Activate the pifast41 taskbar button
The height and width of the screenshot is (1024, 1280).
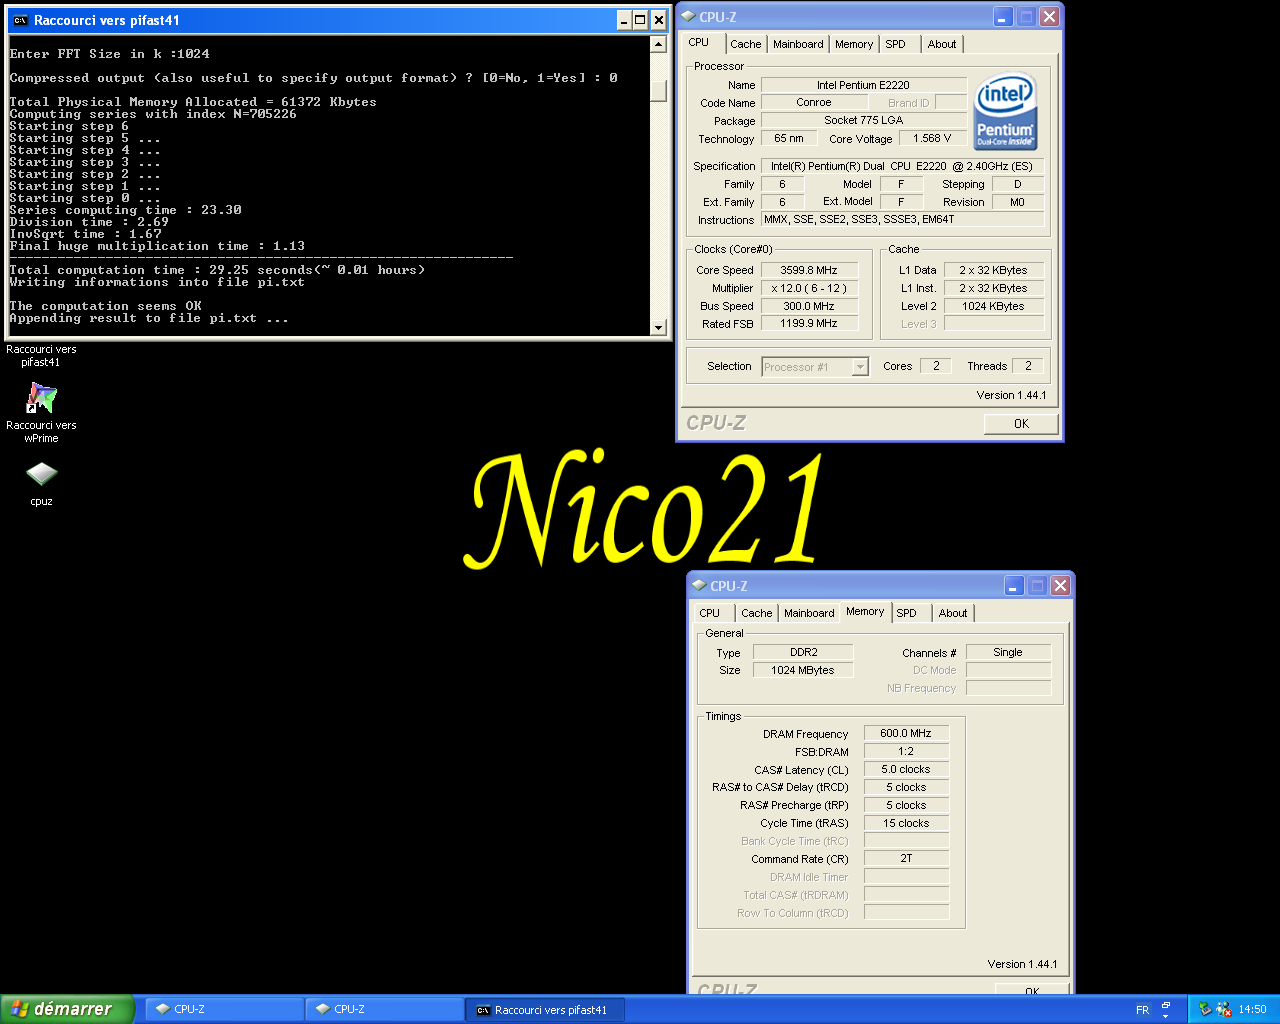click(x=545, y=1010)
